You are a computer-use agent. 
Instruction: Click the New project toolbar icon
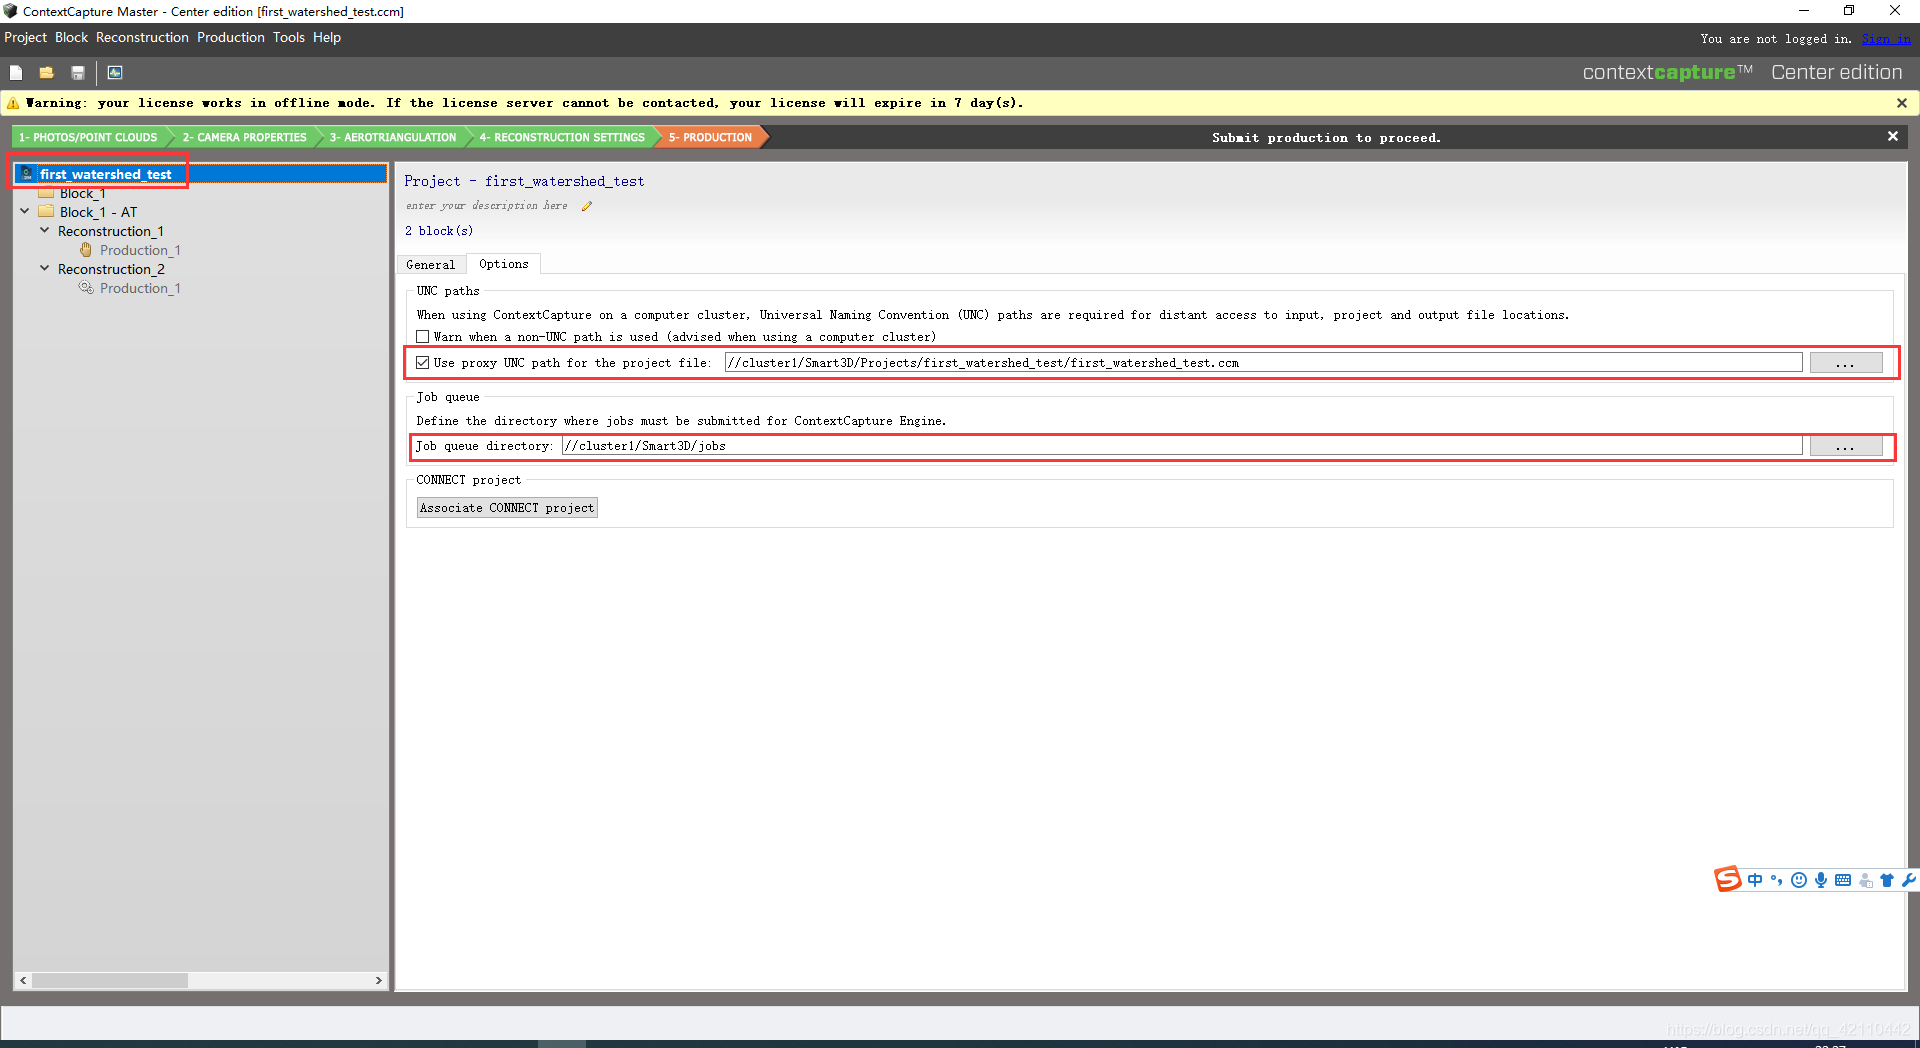coord(16,72)
